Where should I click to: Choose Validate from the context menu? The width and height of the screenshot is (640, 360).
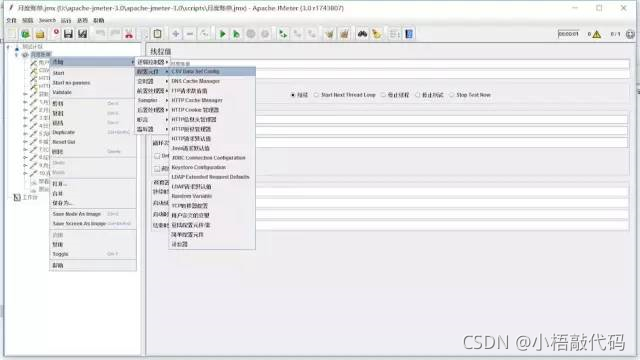[93, 92]
